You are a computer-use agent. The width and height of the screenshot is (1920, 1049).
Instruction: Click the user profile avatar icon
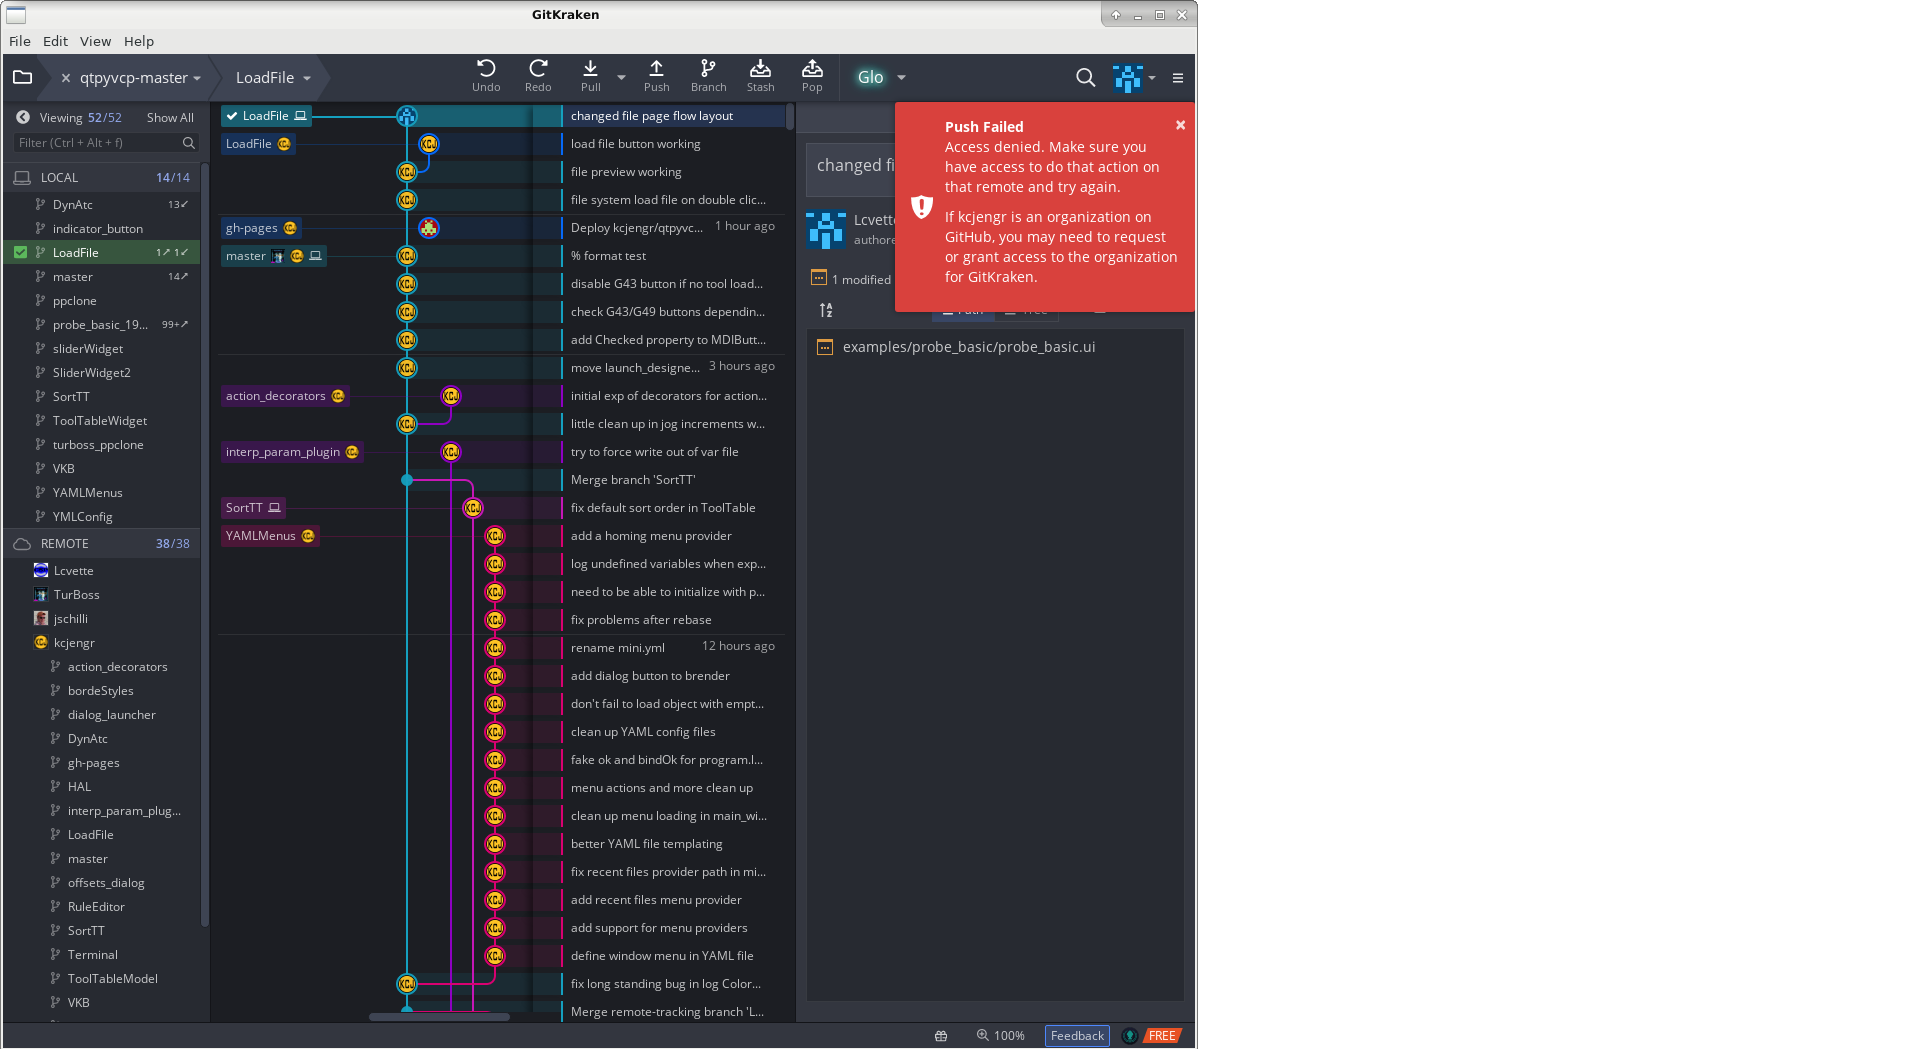[1128, 78]
